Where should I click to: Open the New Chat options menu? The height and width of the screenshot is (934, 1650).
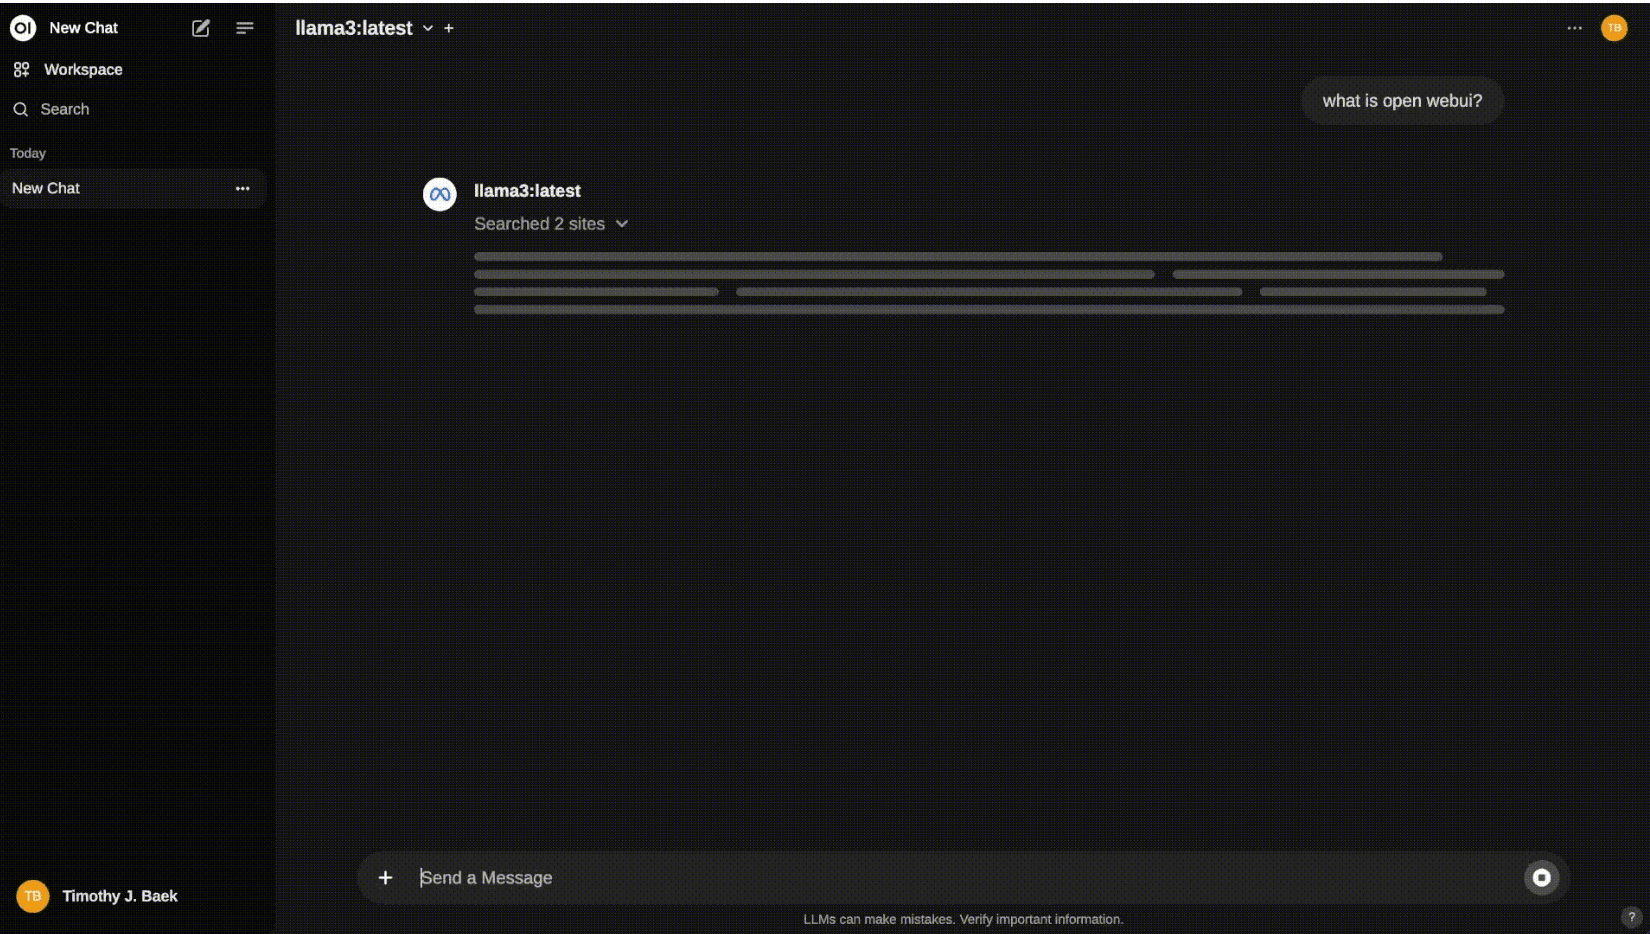click(243, 188)
